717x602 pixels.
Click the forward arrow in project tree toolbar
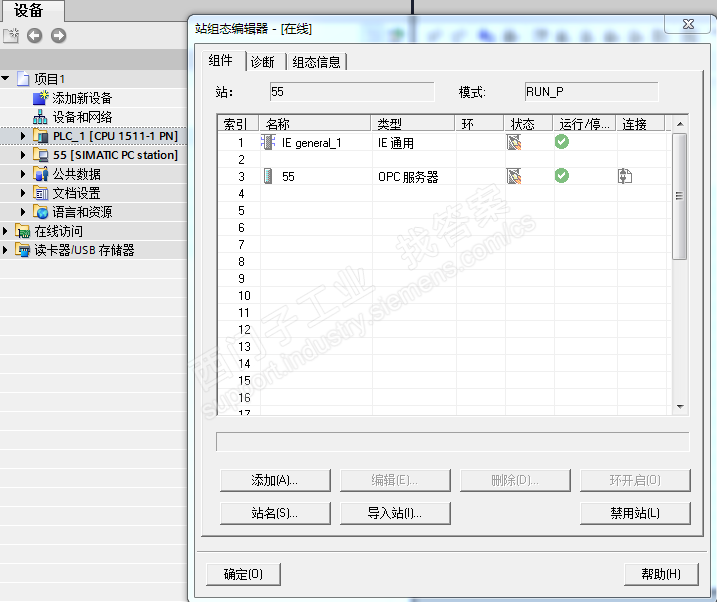click(x=59, y=36)
